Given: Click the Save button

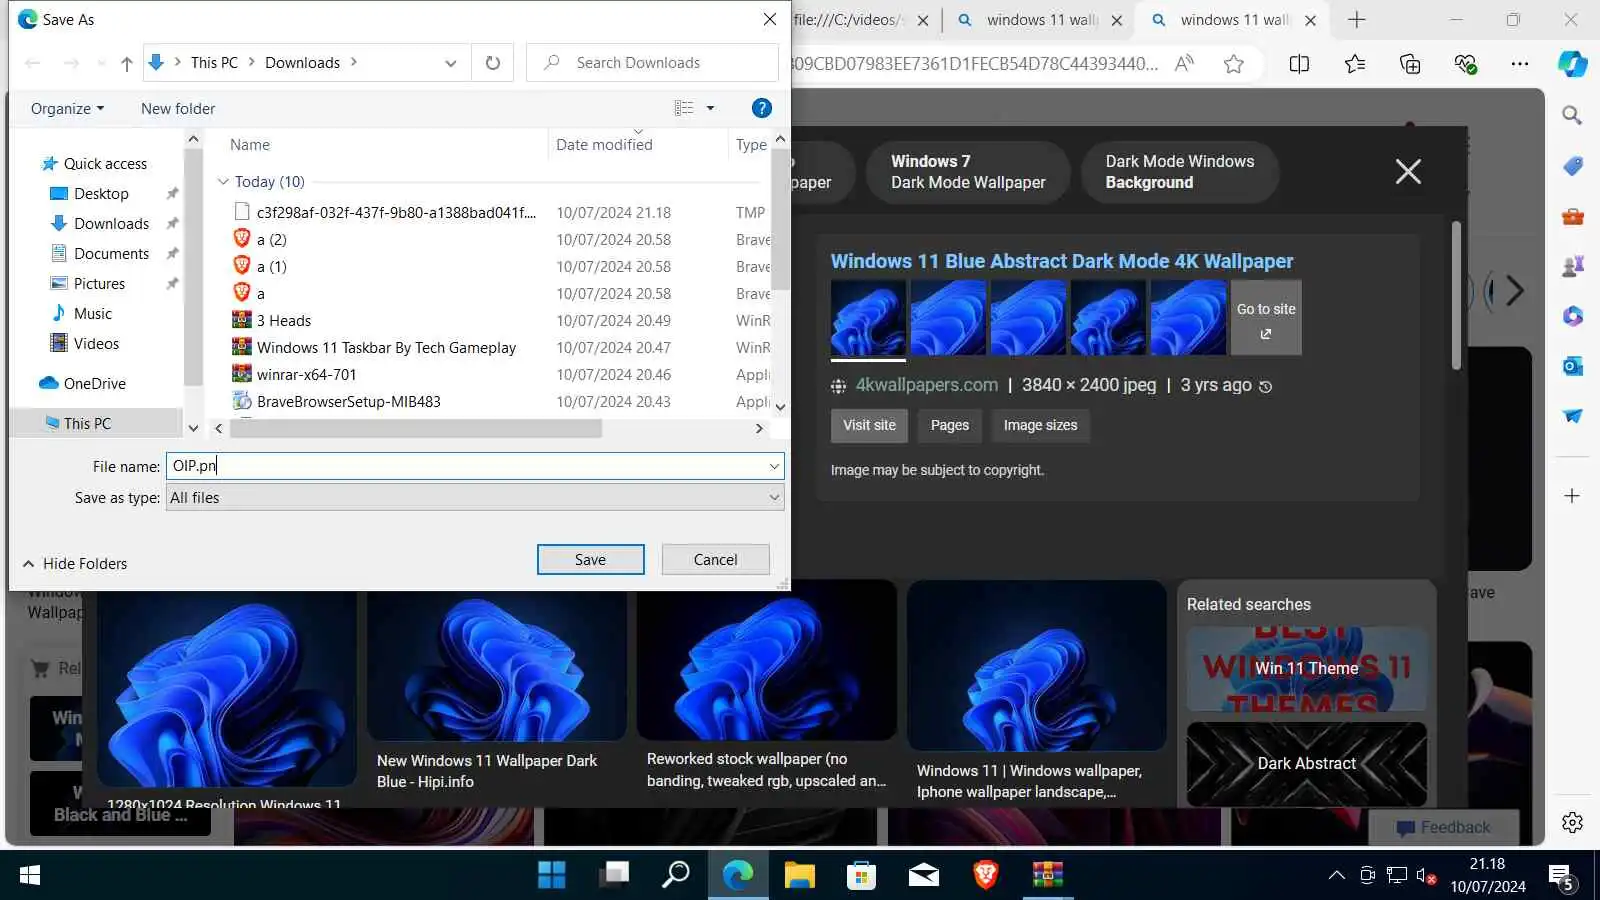Looking at the screenshot, I should (590, 560).
